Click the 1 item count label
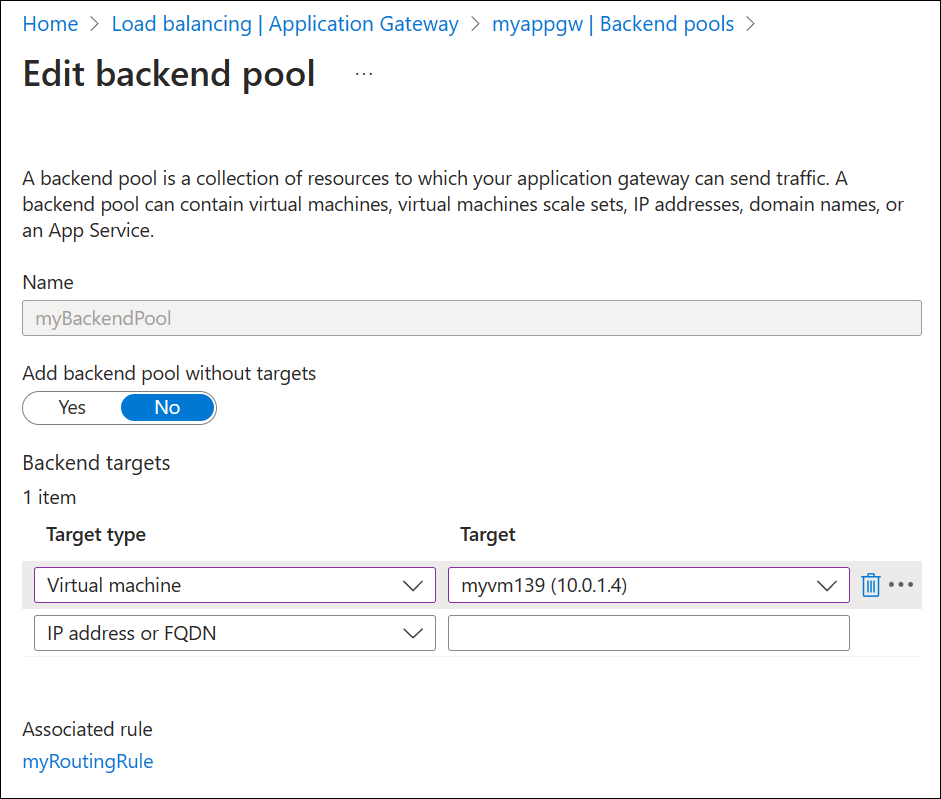Image resolution: width=941 pixels, height=799 pixels. coord(46,497)
